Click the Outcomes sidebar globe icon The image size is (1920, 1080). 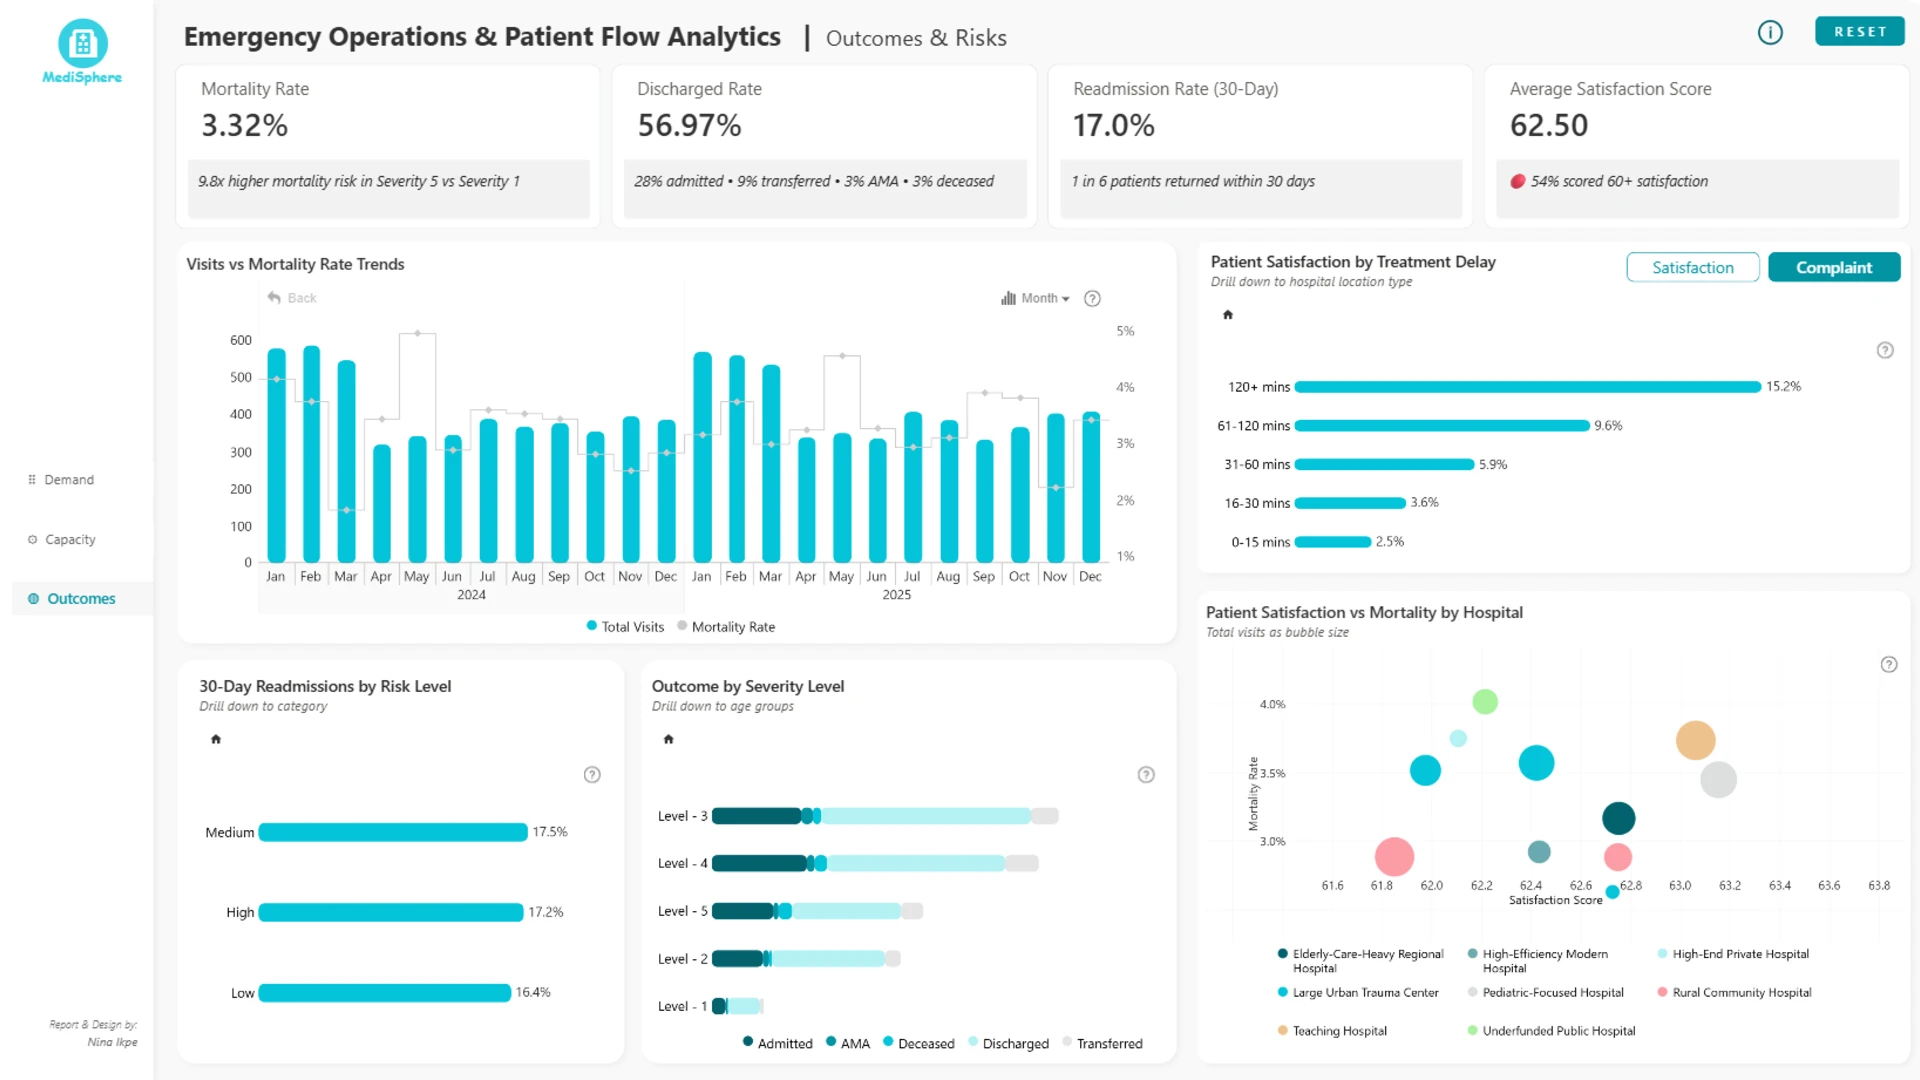(33, 599)
